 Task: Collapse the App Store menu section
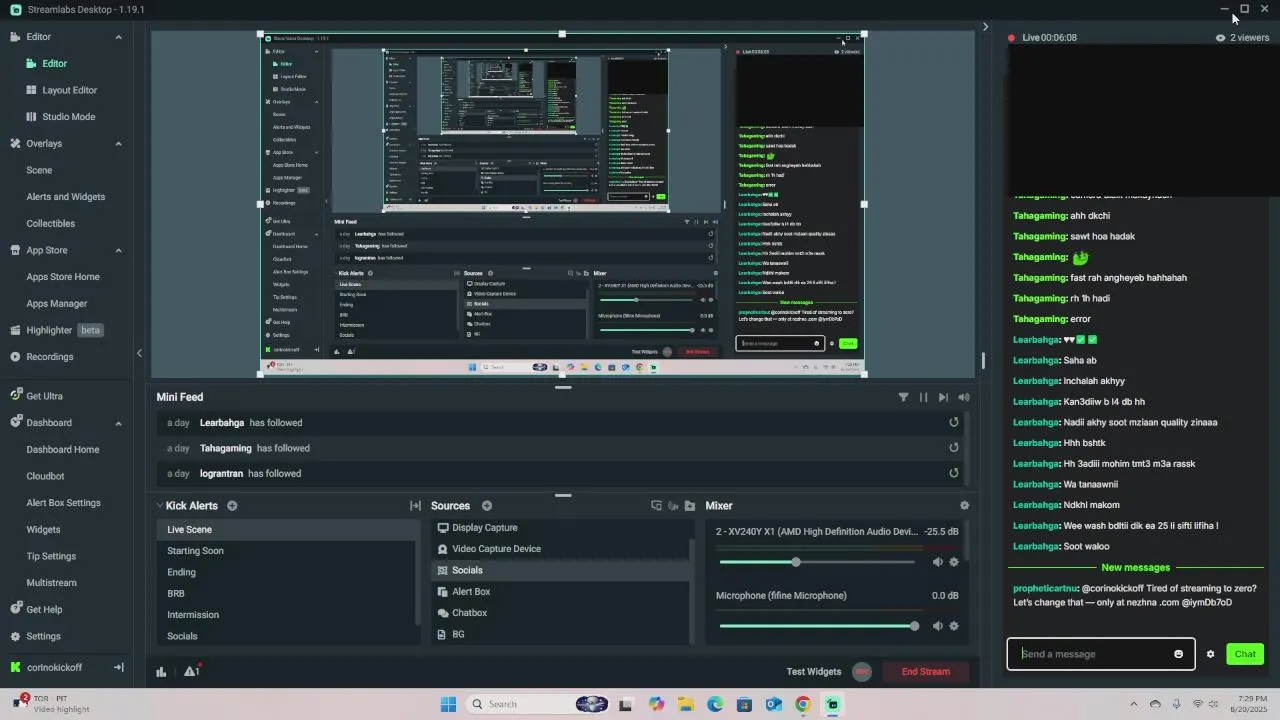coord(118,250)
